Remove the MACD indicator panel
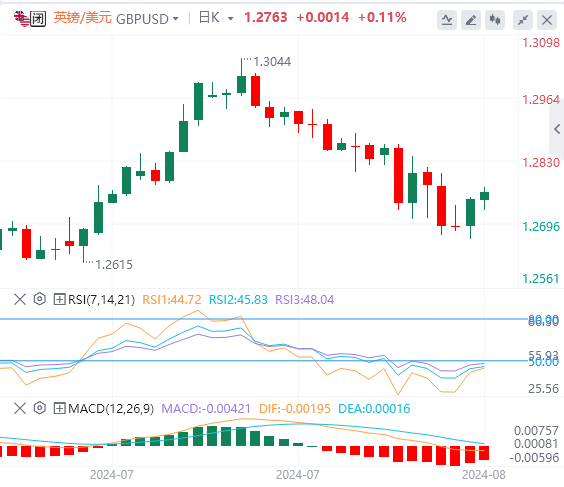 (x=20, y=408)
